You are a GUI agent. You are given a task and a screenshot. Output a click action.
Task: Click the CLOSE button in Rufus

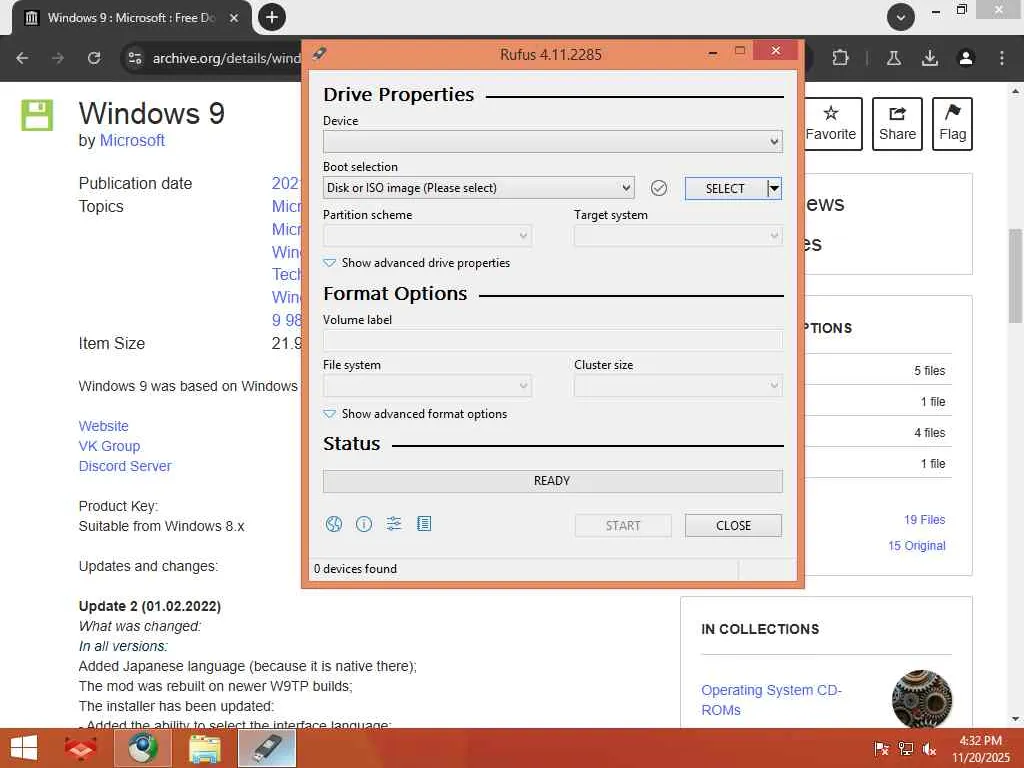click(x=733, y=526)
